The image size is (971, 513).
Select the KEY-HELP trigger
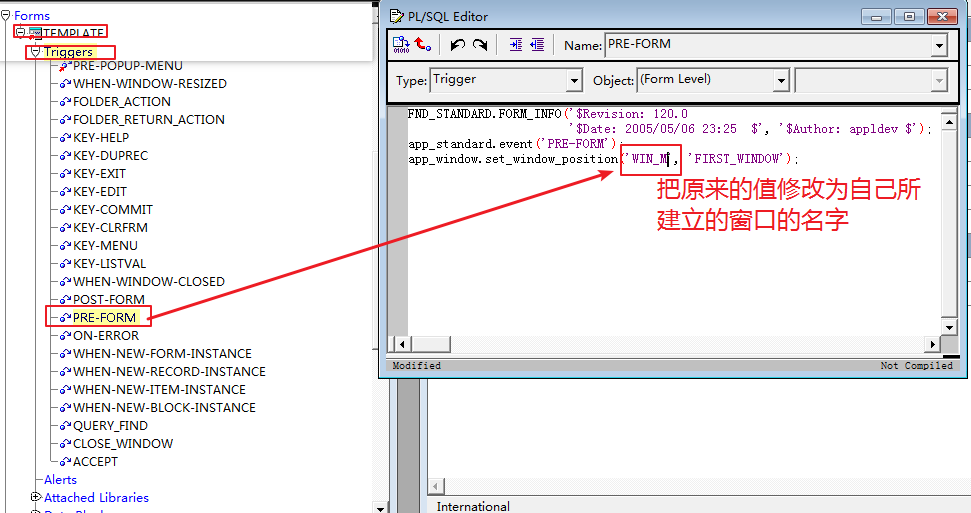[x=101, y=138]
